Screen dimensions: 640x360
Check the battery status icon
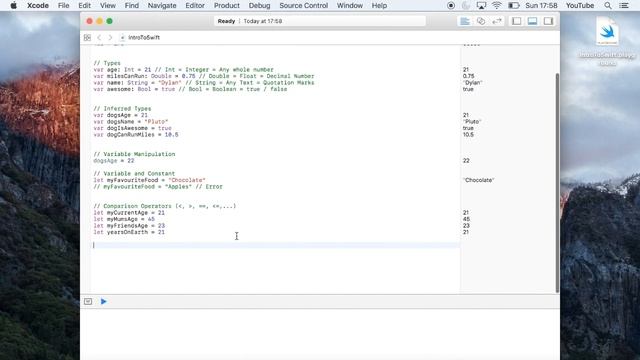click(x=513, y=5)
